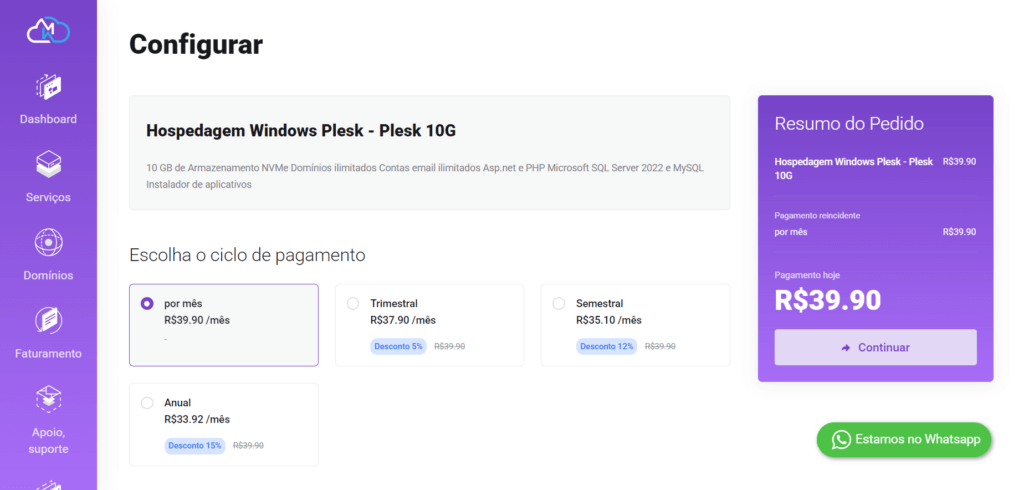Select the Semestral payment cycle radio
Image resolution: width=1024 pixels, height=490 pixels.
[558, 303]
